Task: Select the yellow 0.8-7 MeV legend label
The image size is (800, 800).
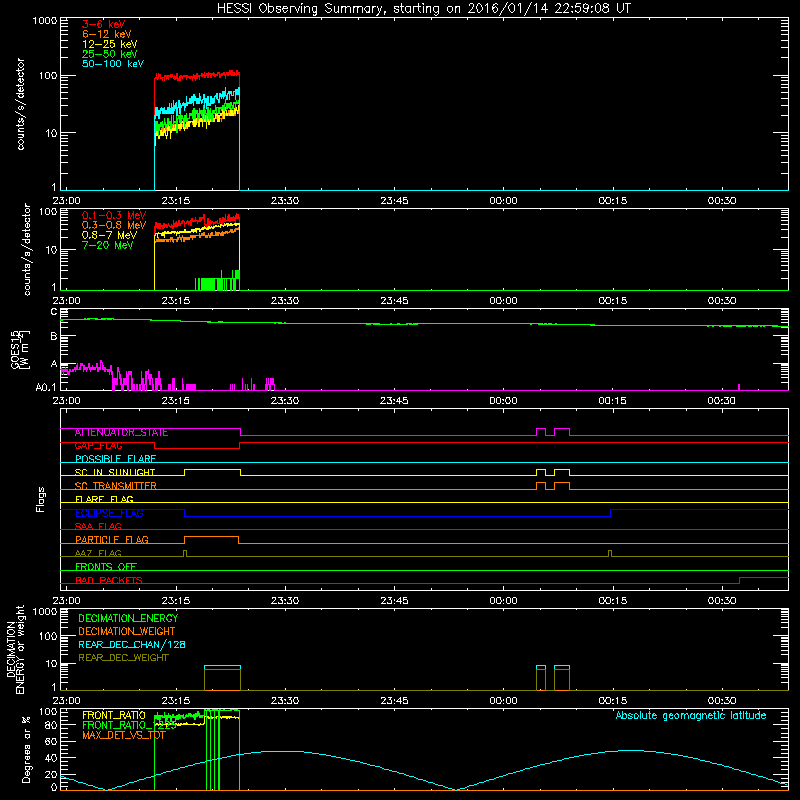Action: click(109, 235)
